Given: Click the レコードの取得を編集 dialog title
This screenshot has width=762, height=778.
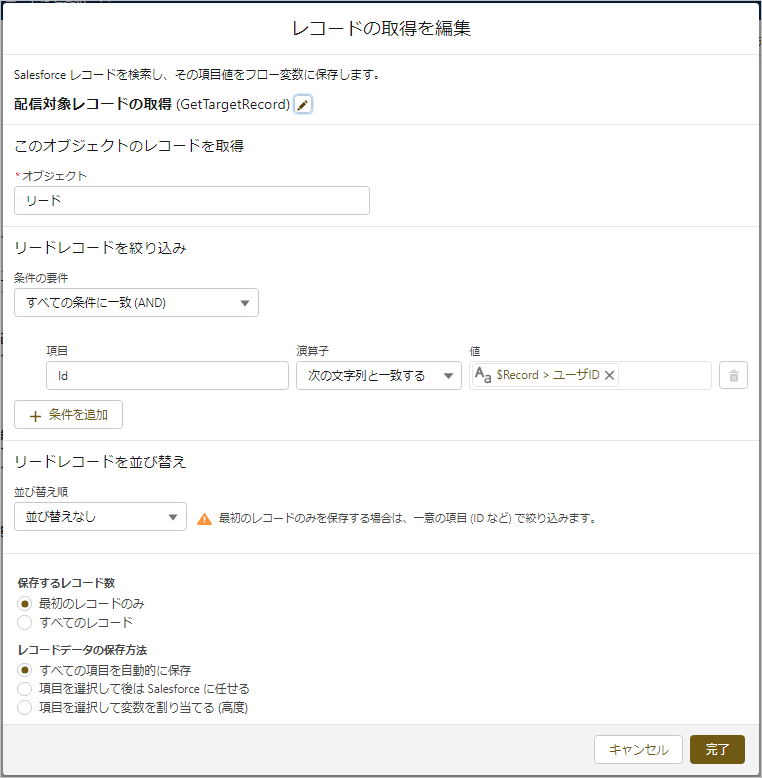Looking at the screenshot, I should coord(381,28).
